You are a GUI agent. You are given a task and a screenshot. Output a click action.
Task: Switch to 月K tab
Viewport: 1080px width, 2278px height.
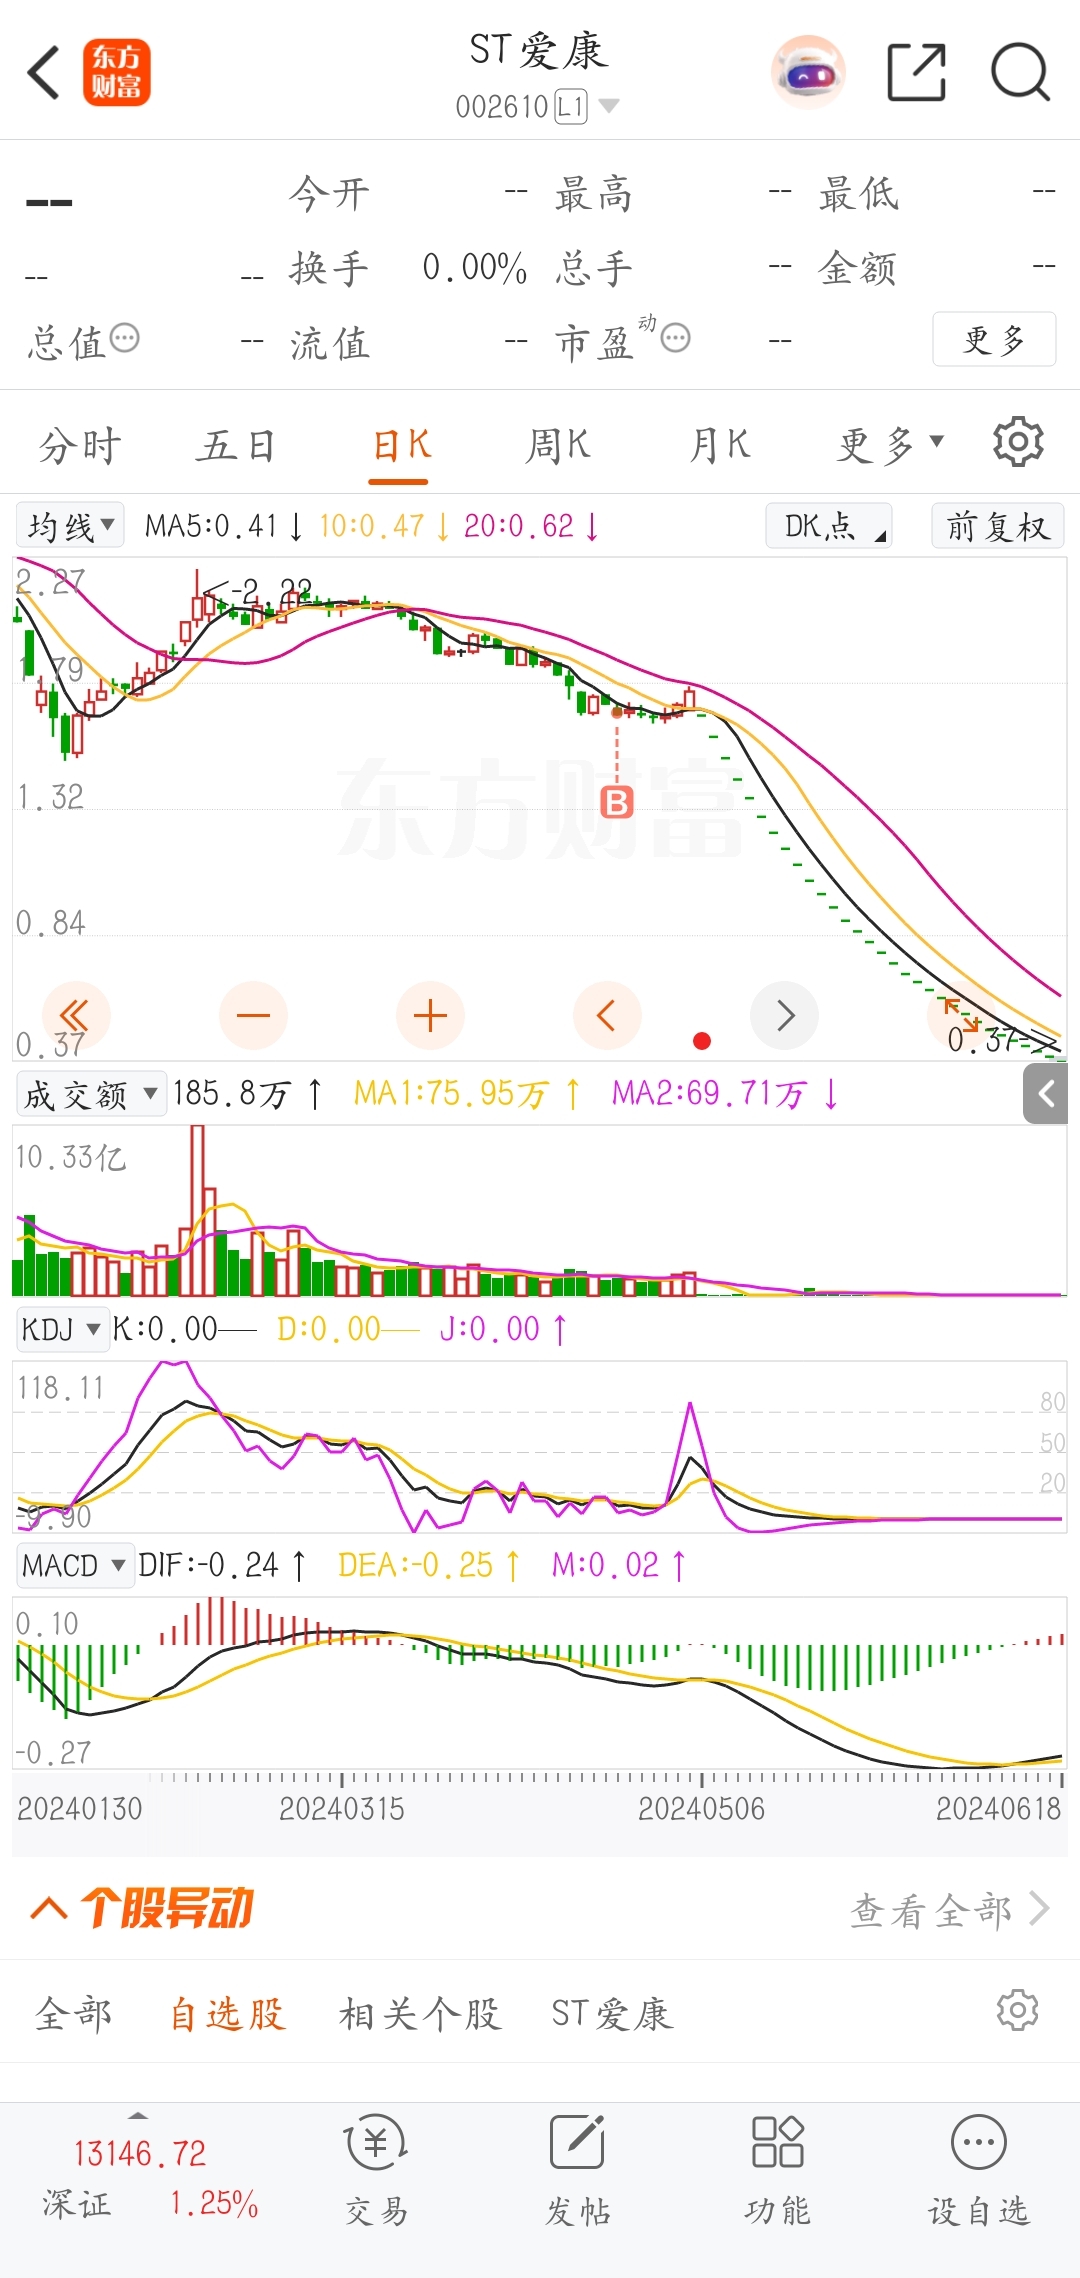point(720,445)
